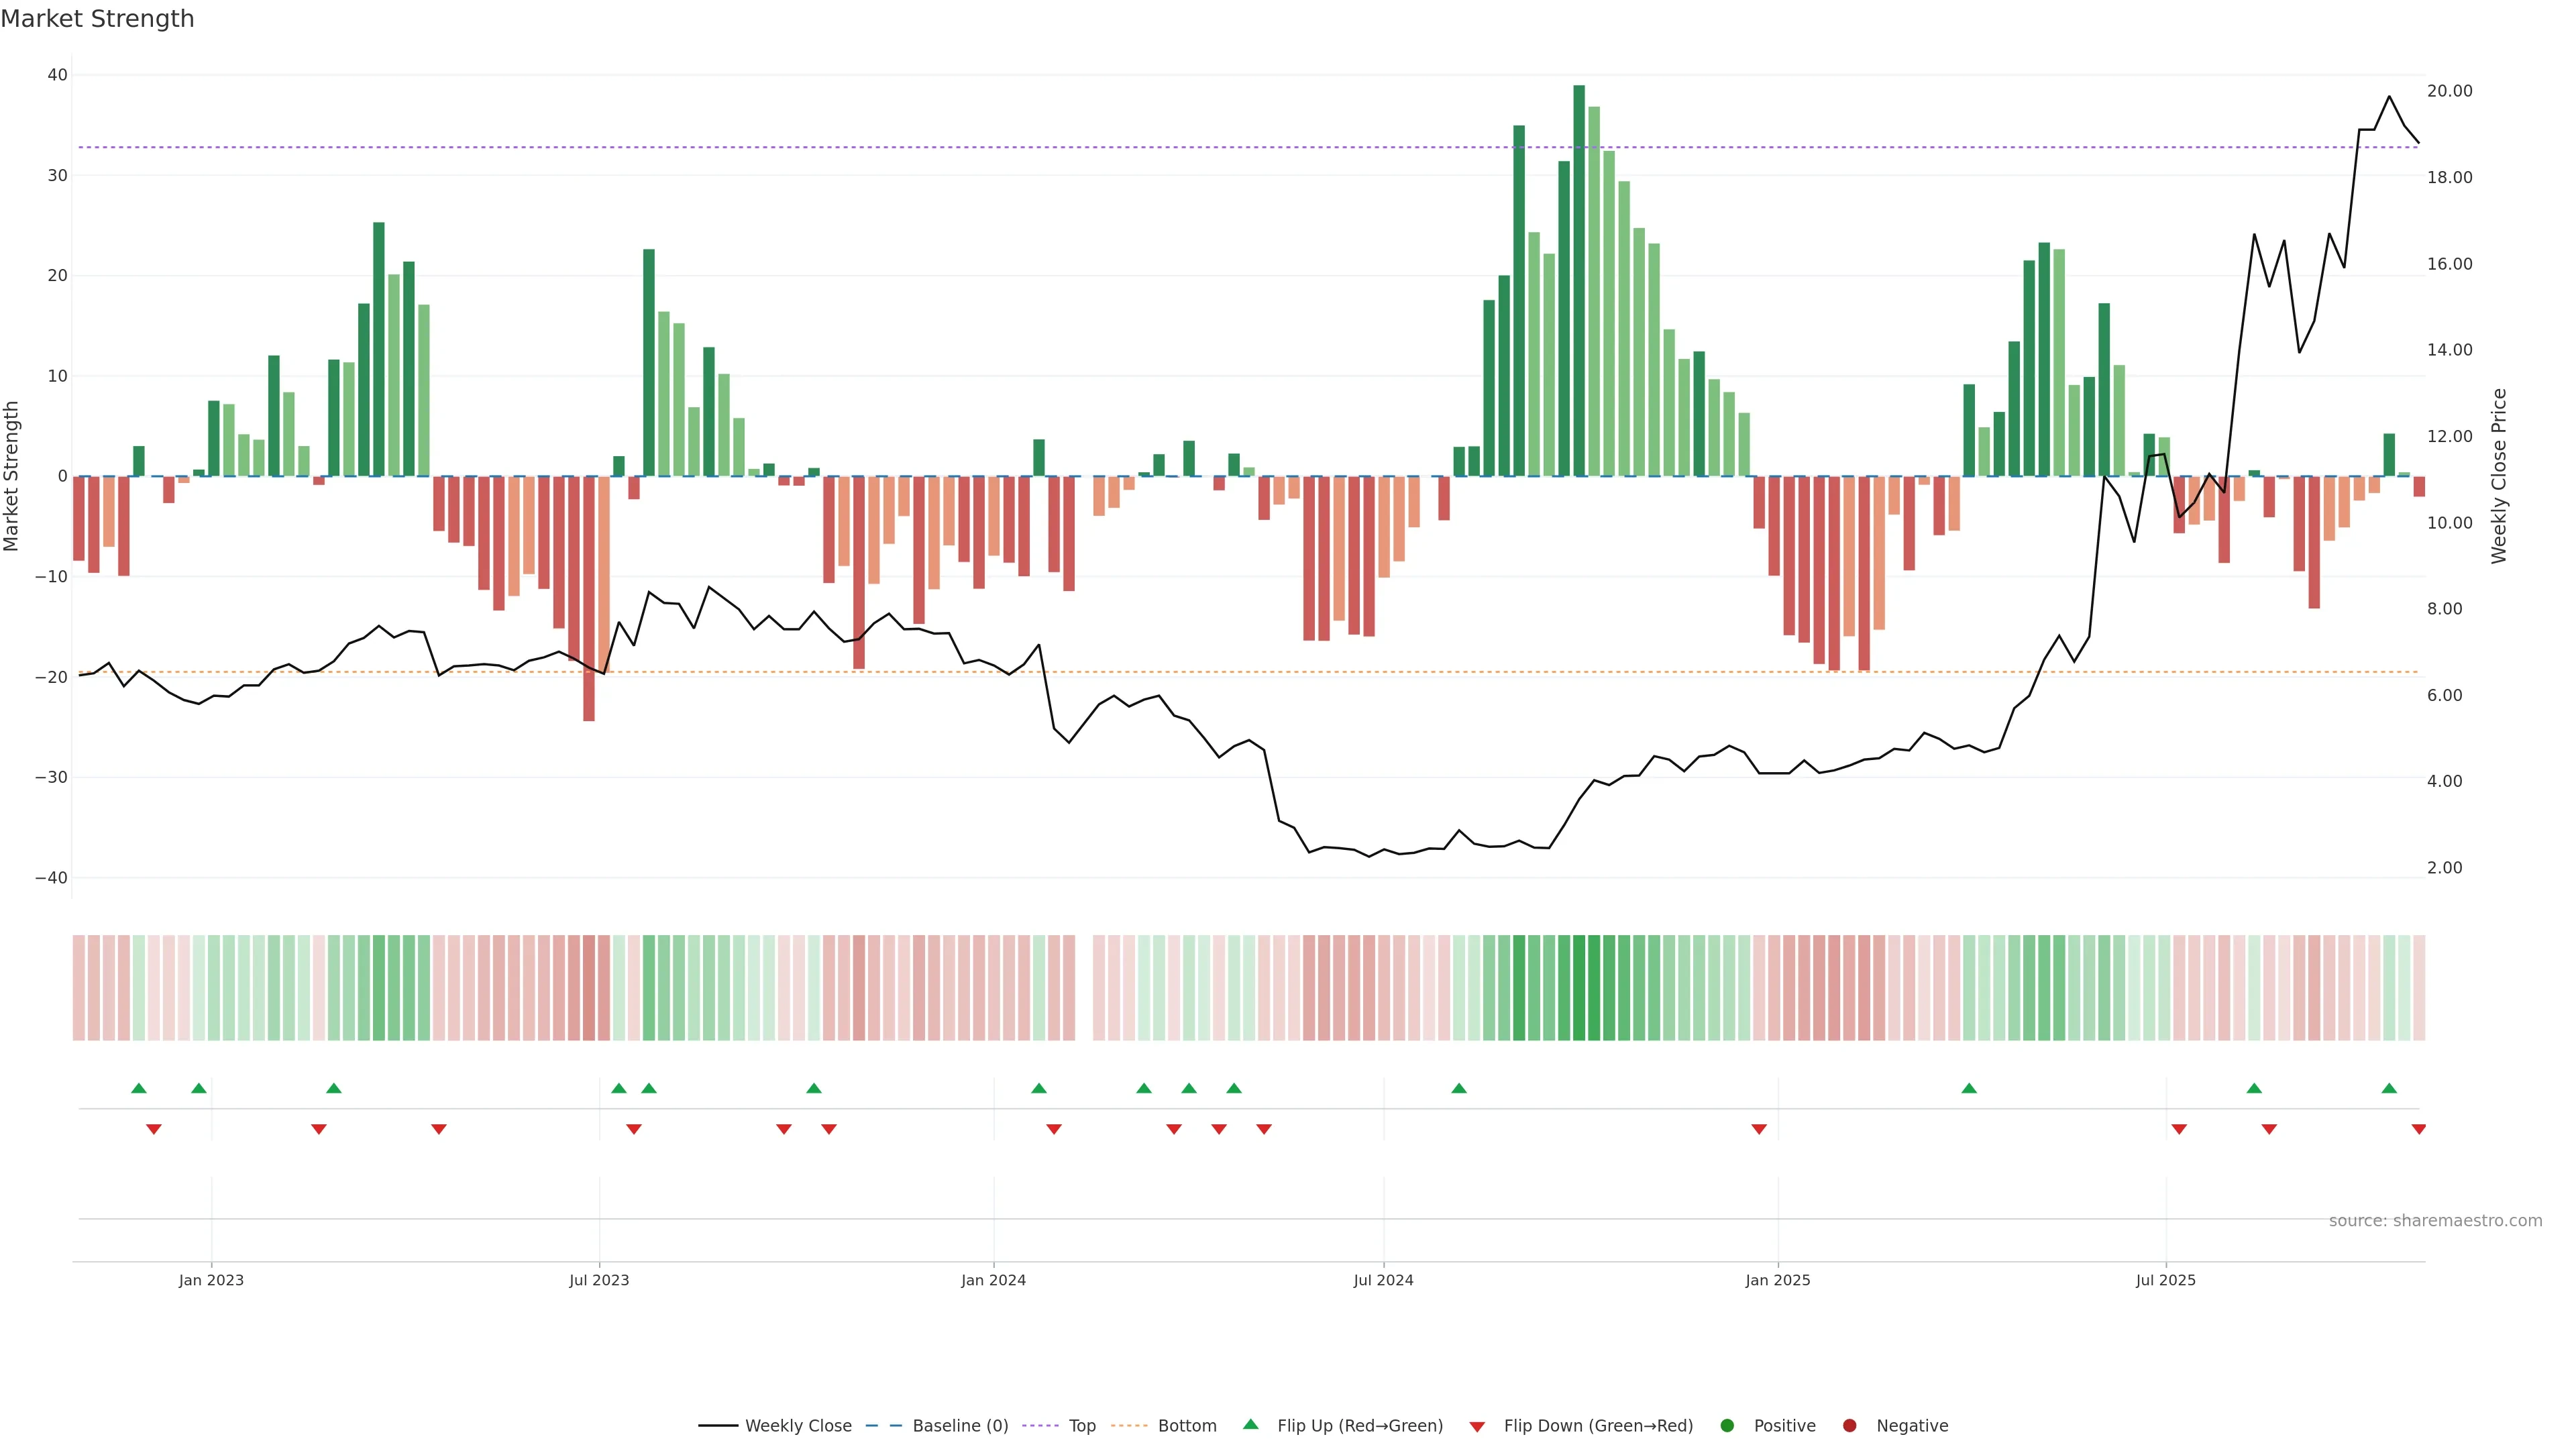Select flip-down marker just before Jan 2025

1759,1129
